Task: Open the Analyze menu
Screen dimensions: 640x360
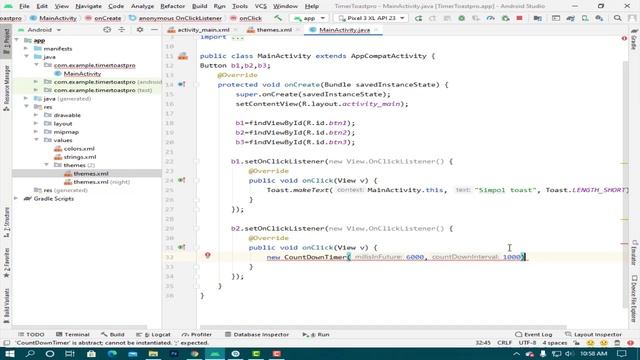Action: coord(142,6)
